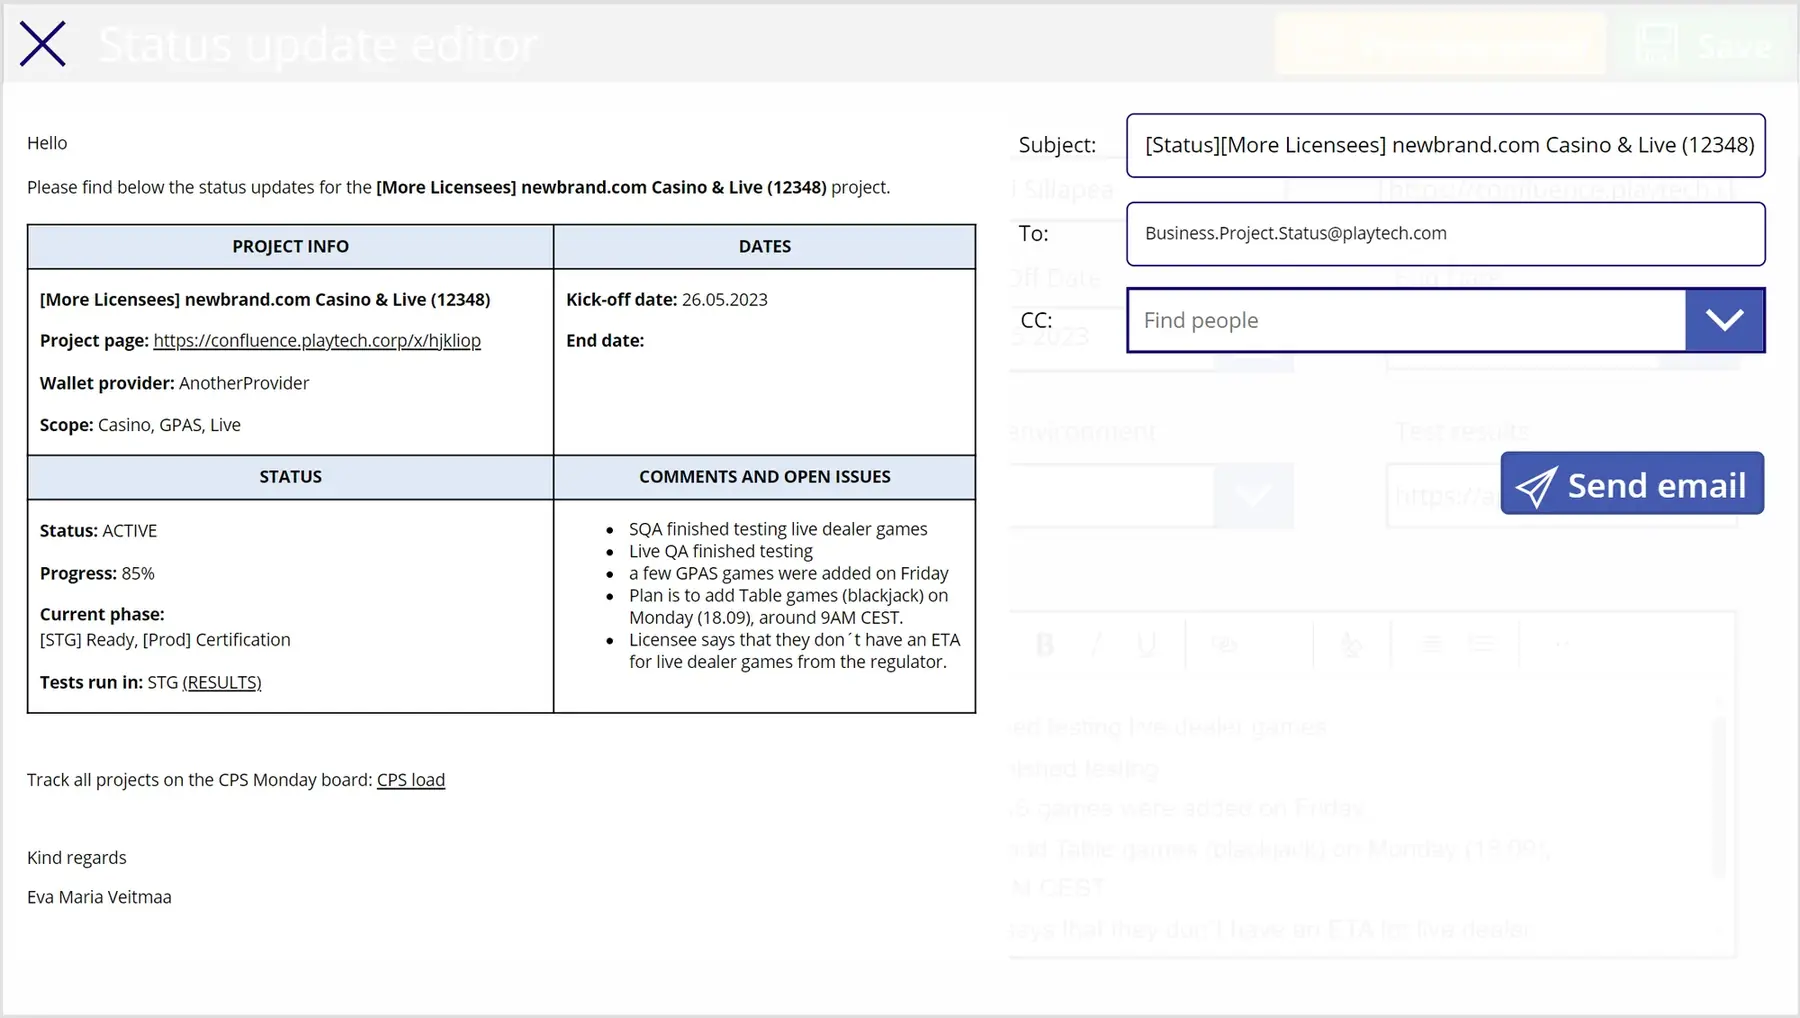1800x1018 pixels.
Task: Click the Kick-off date 26.05.2023 text
Action: tap(667, 300)
